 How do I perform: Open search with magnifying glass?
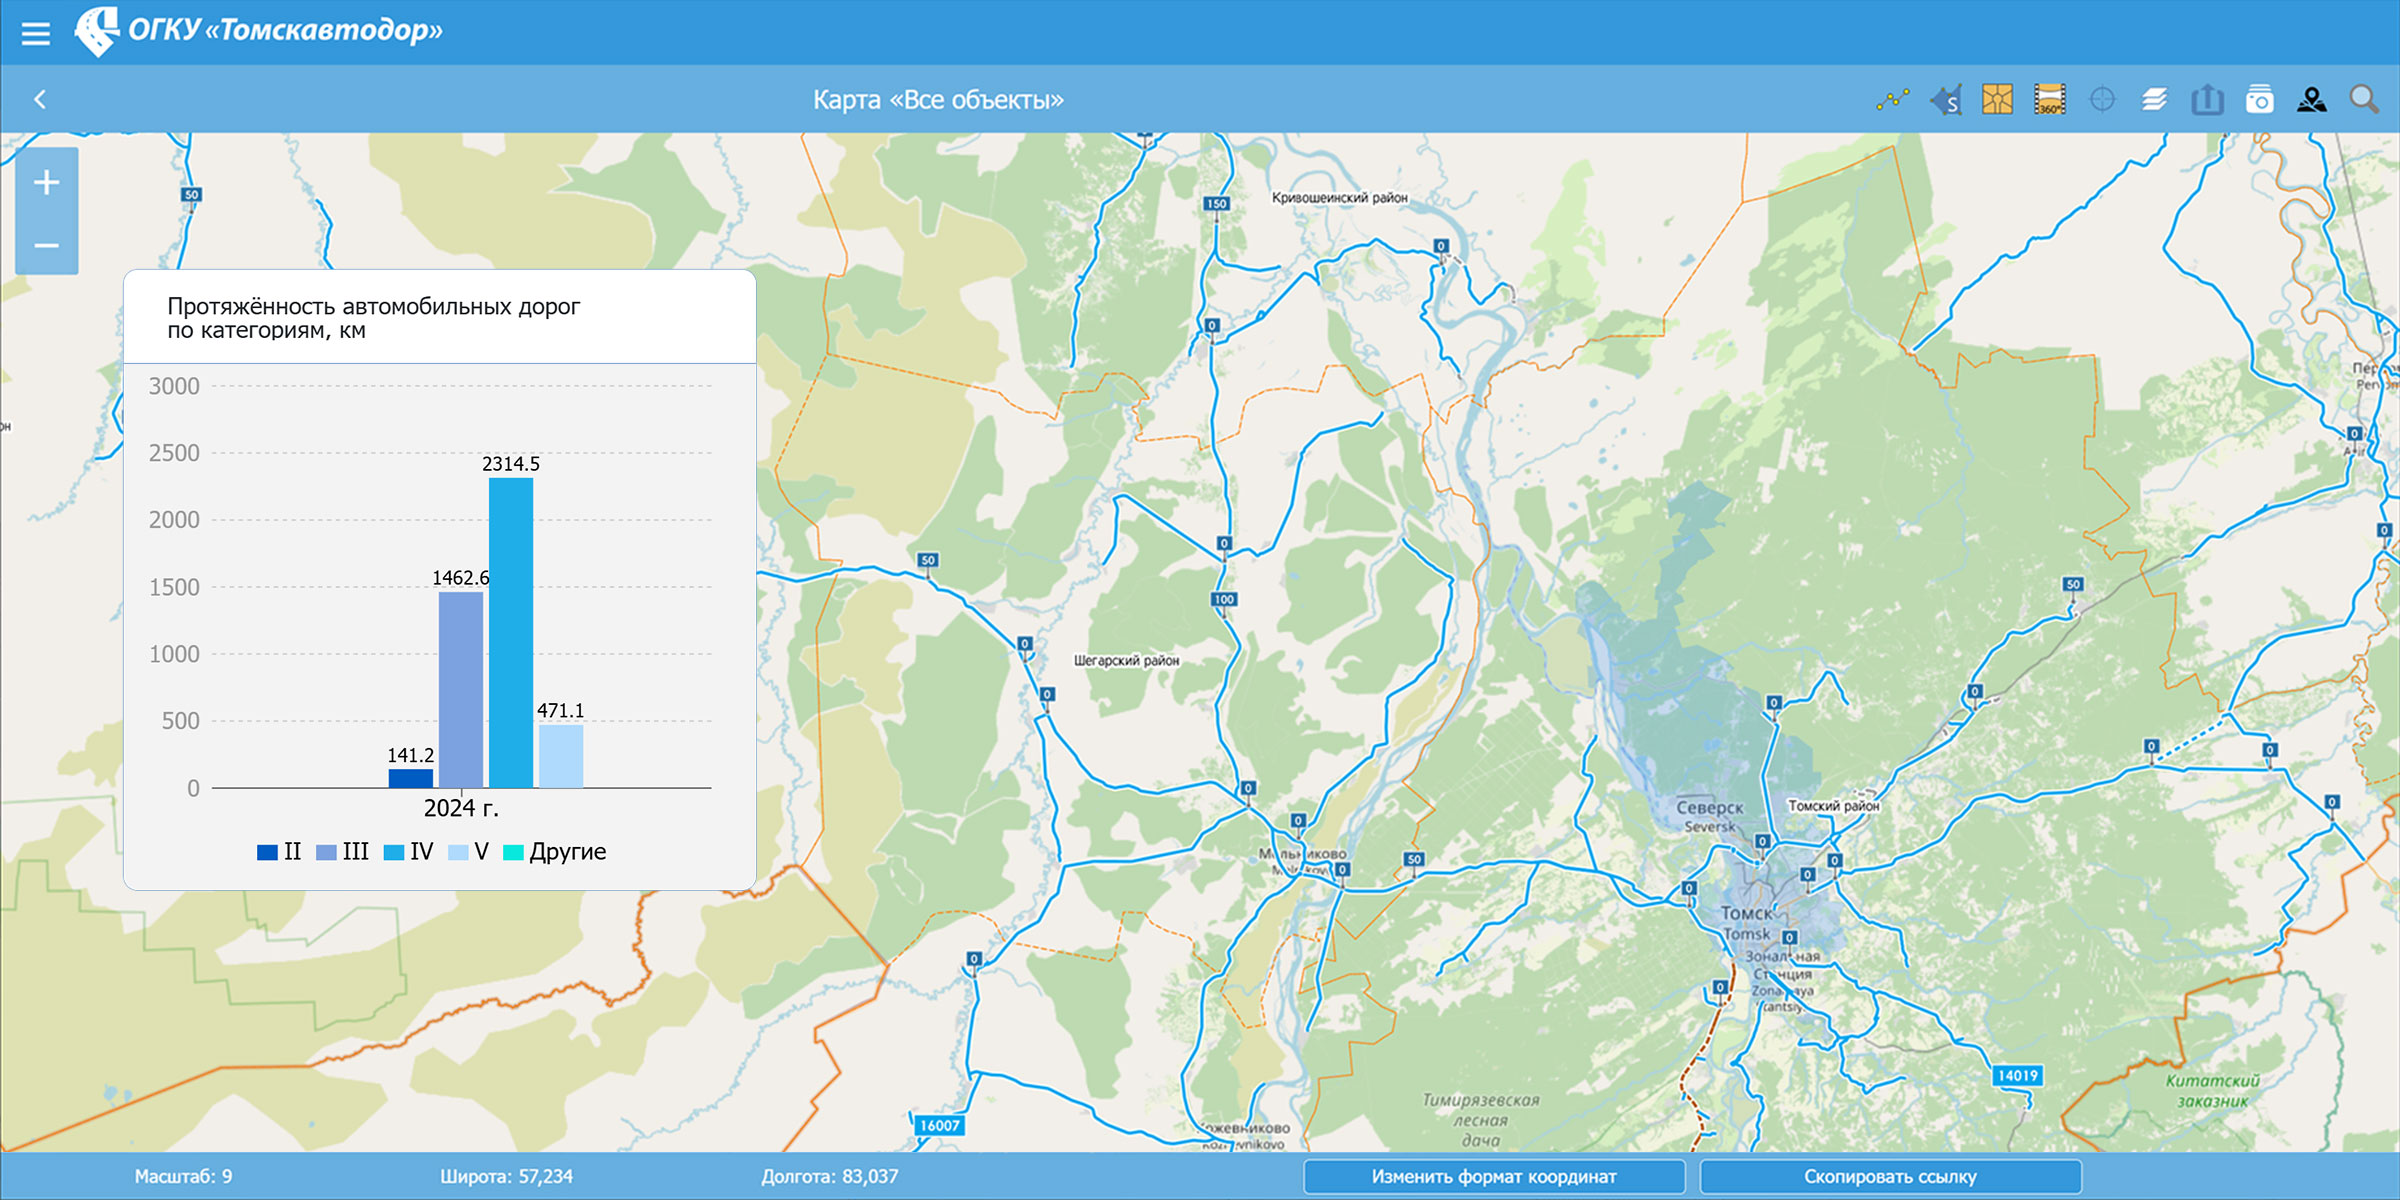[2363, 99]
